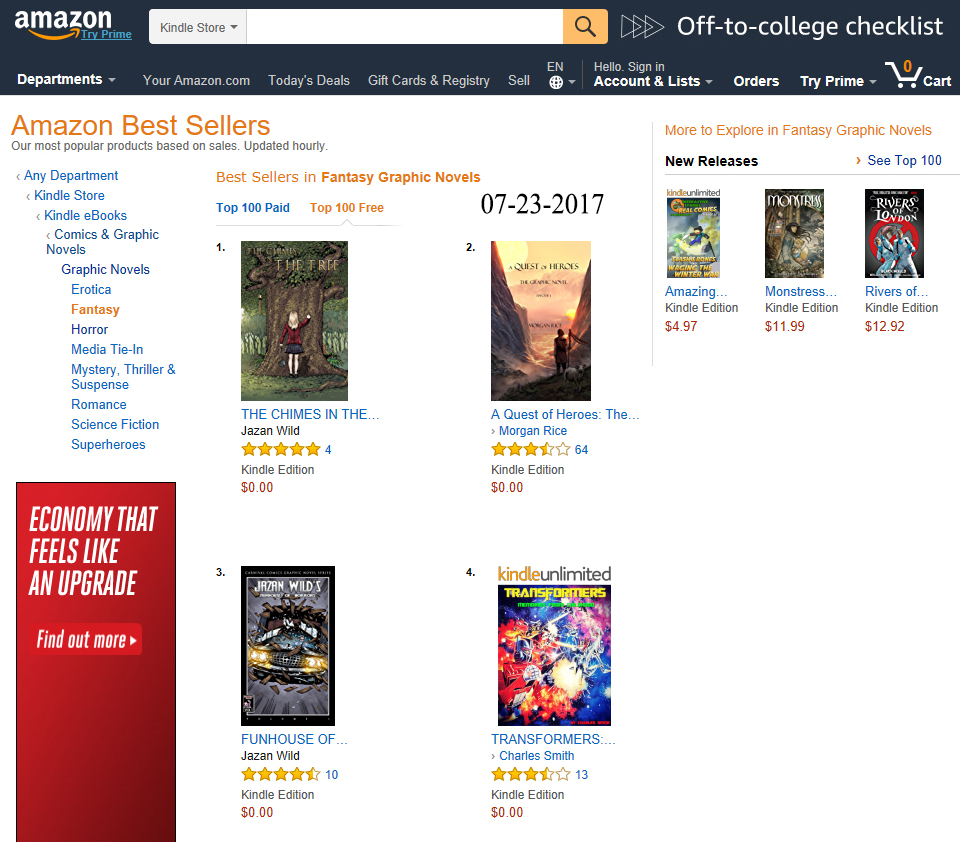This screenshot has height=842, width=960.
Task: Select the Horror category in the sidebar
Action: click(89, 329)
